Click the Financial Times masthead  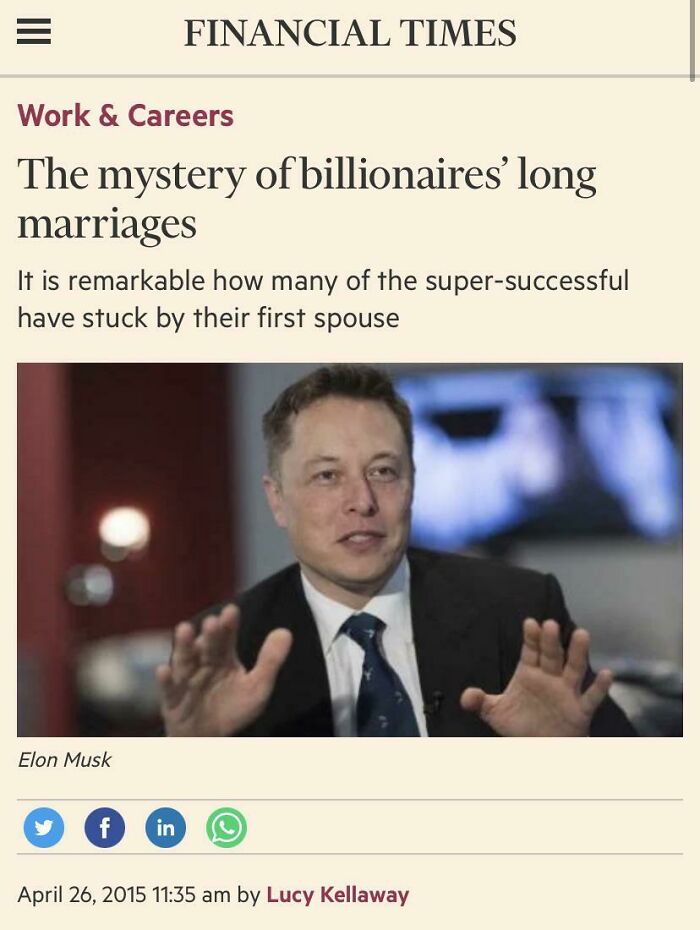click(x=349, y=31)
